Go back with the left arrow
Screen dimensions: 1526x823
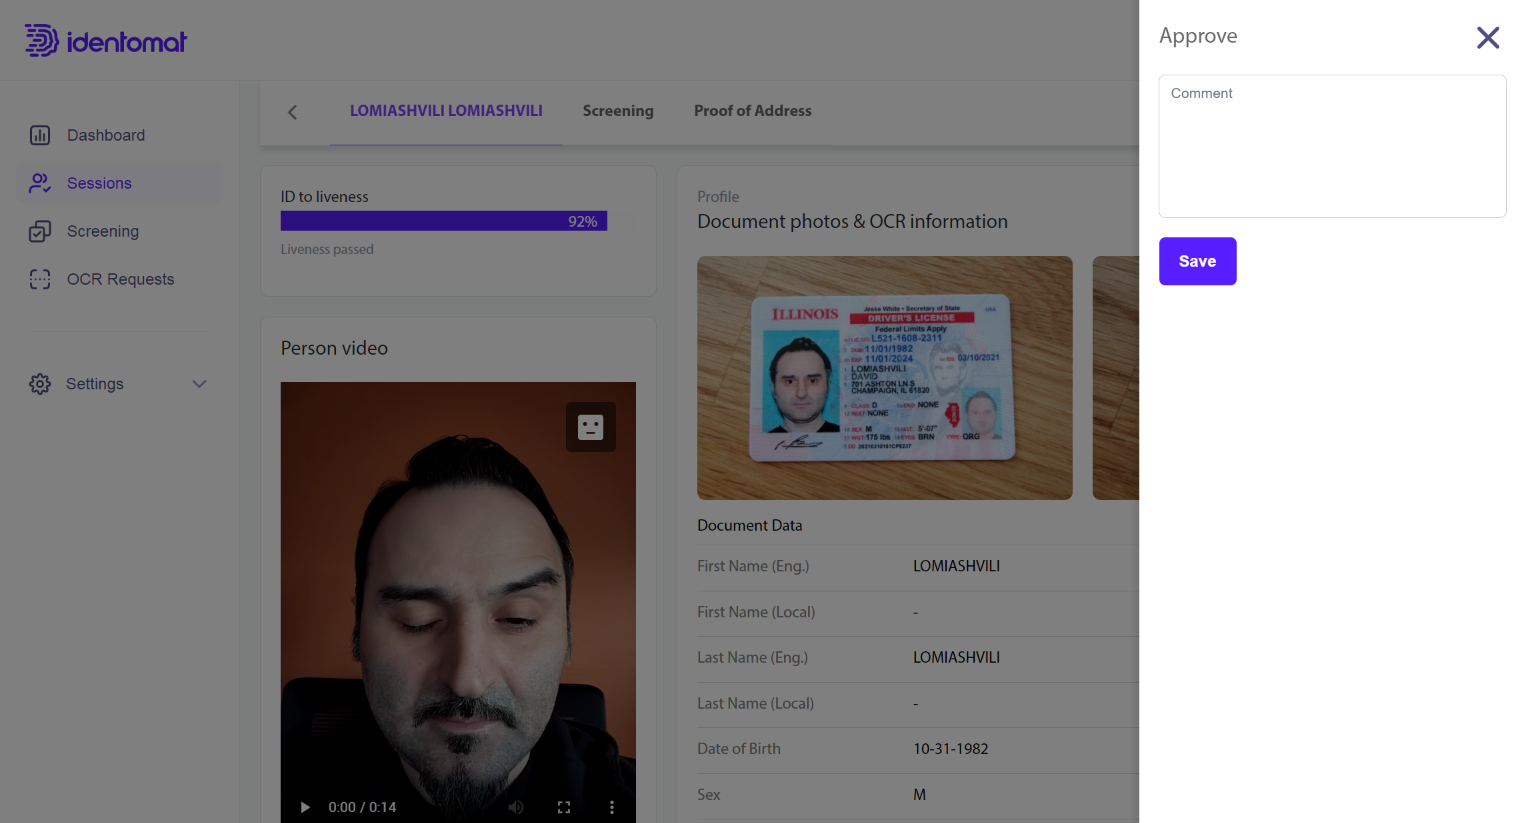[292, 112]
